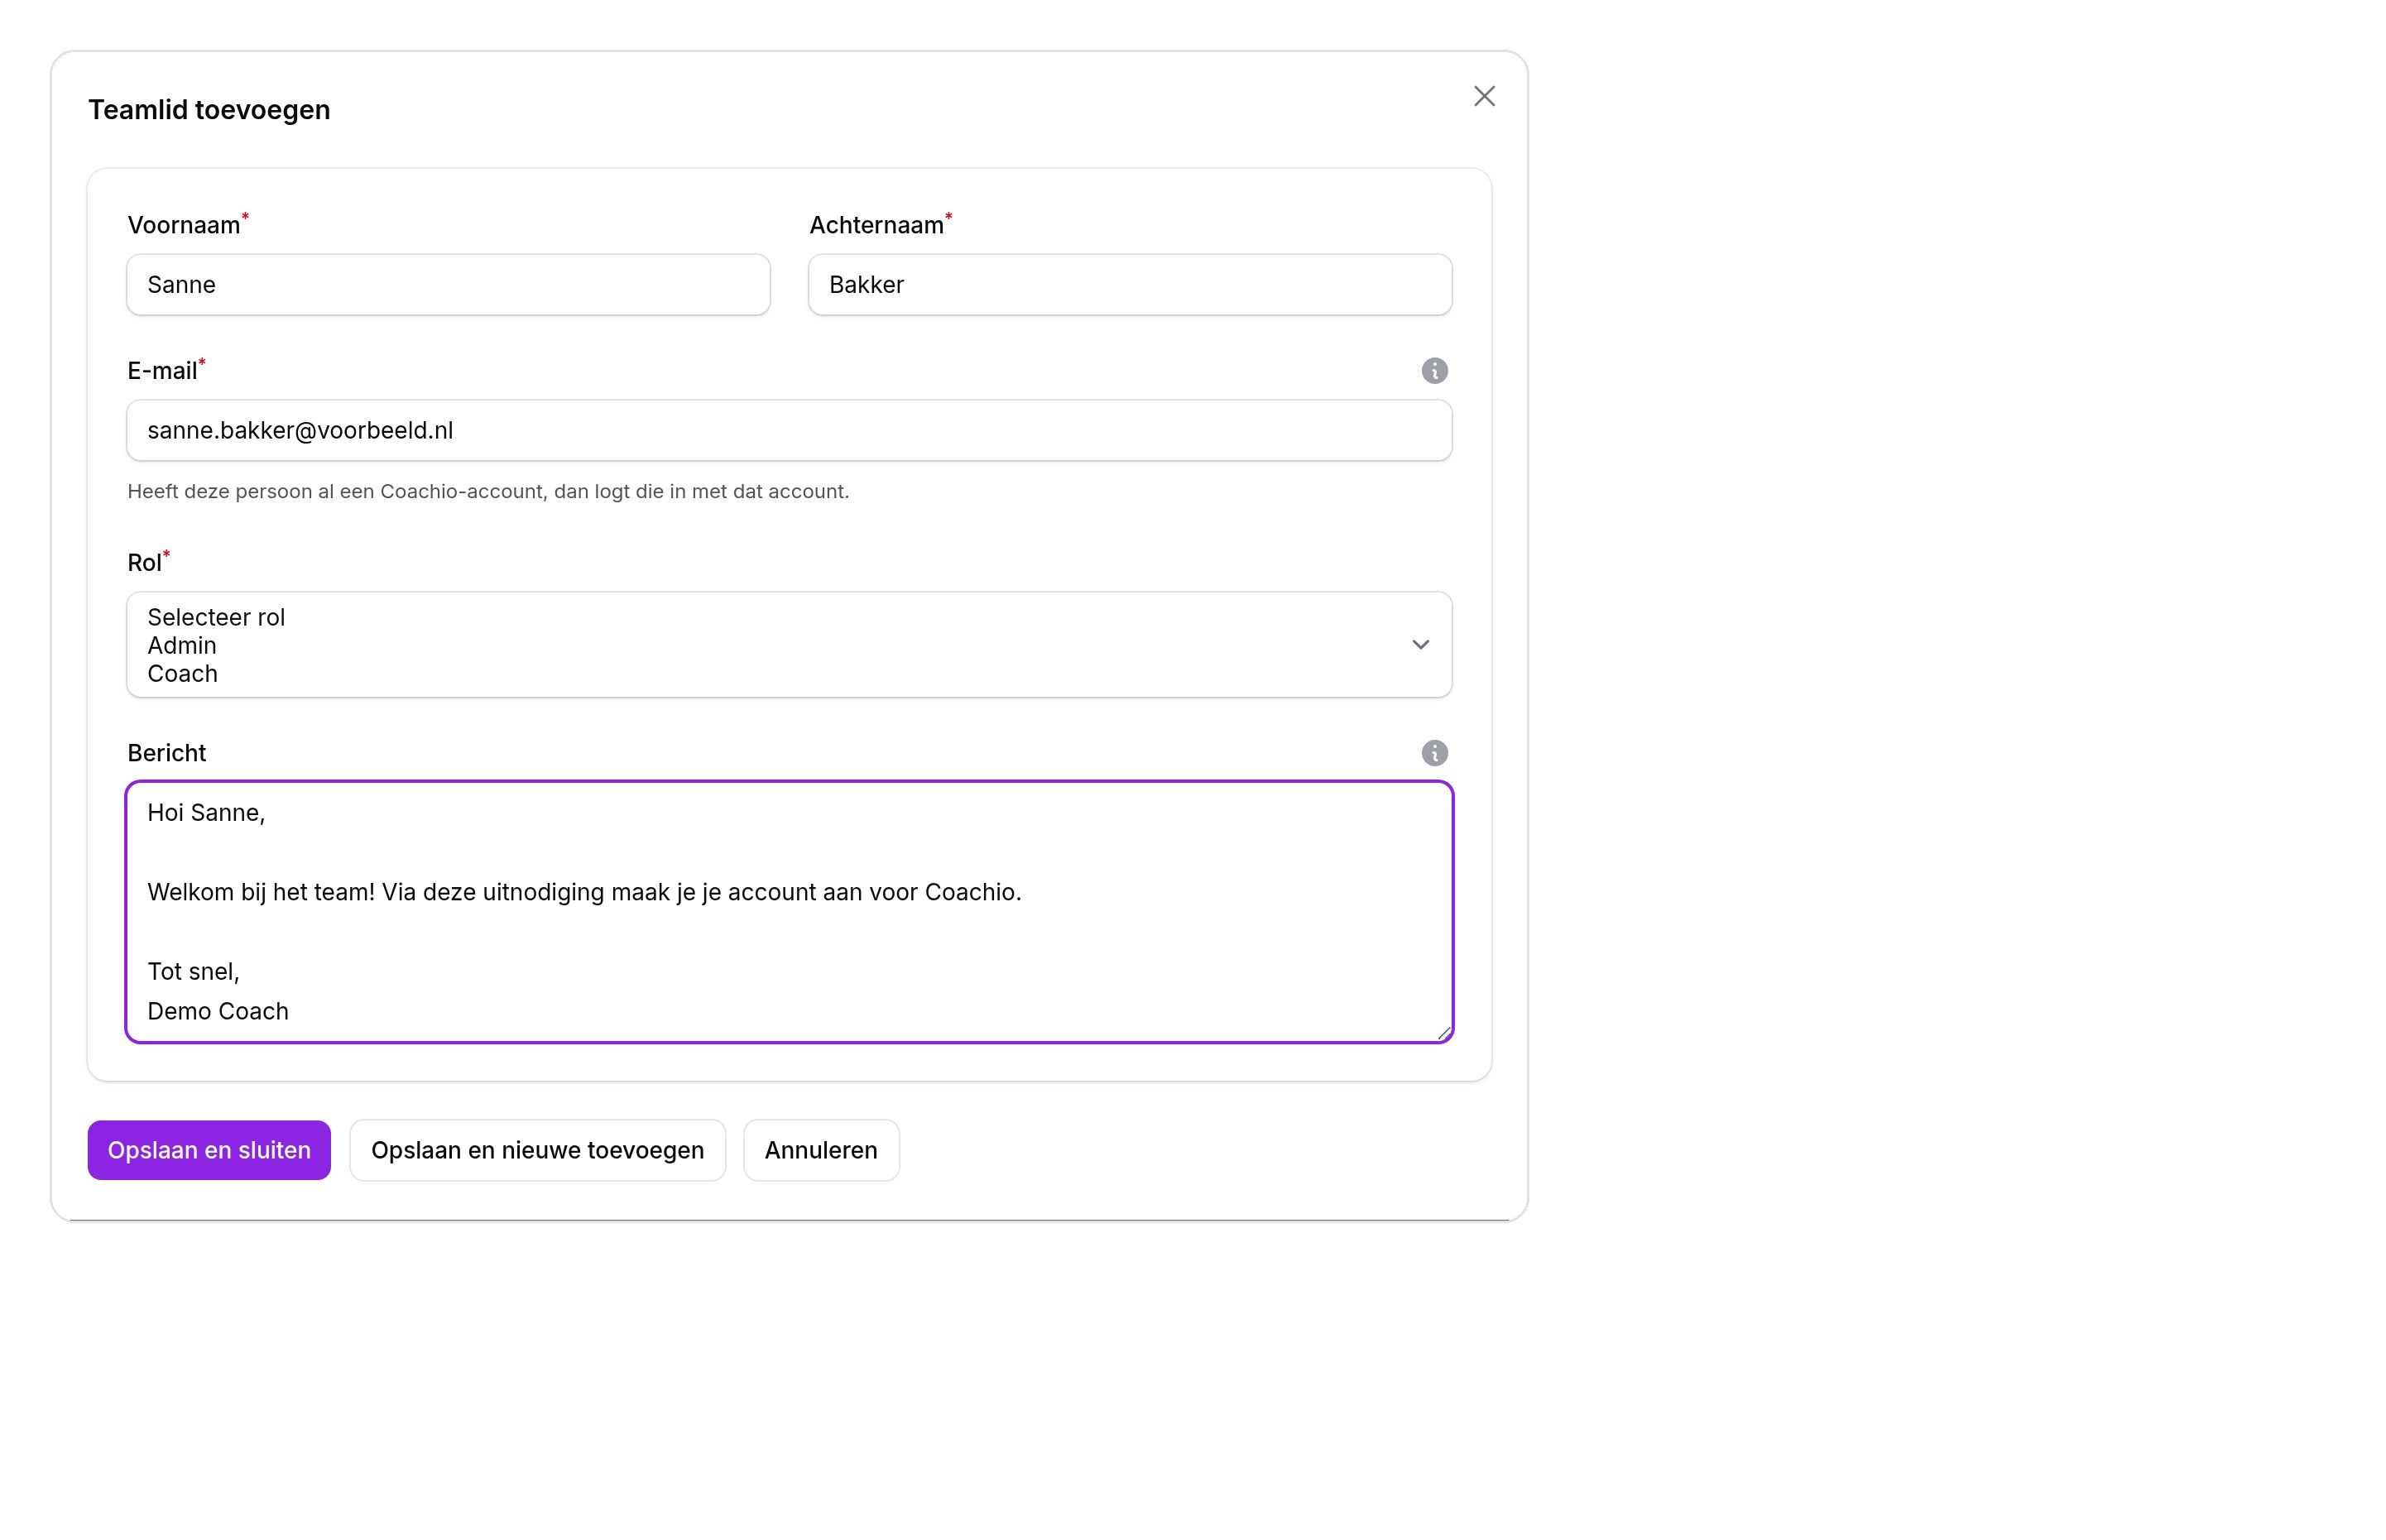Cancel with the Annuleren button
The height and width of the screenshot is (1540, 2386).
click(x=821, y=1150)
